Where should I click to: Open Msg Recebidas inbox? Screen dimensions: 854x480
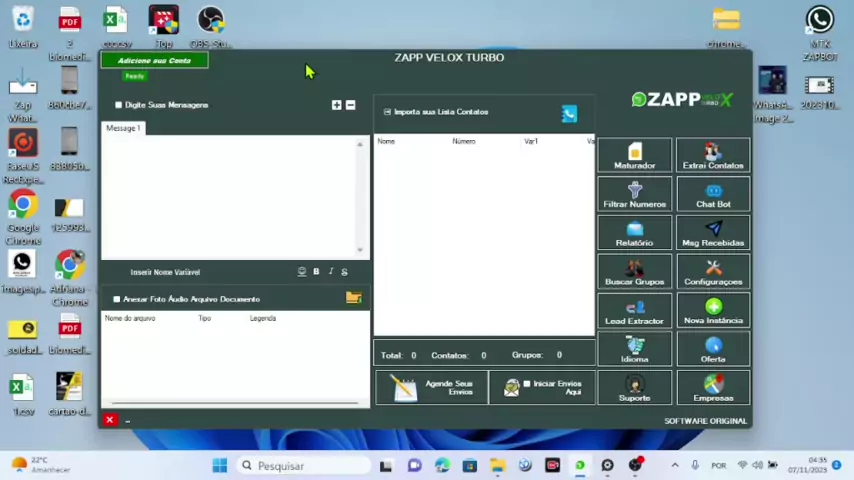(x=713, y=234)
